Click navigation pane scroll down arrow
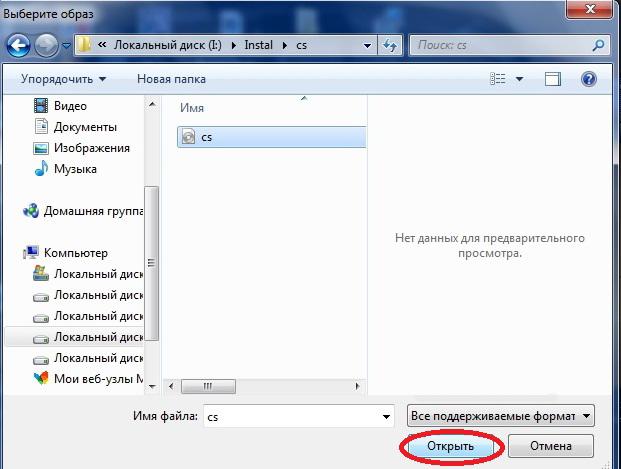The image size is (621, 469). 152,386
